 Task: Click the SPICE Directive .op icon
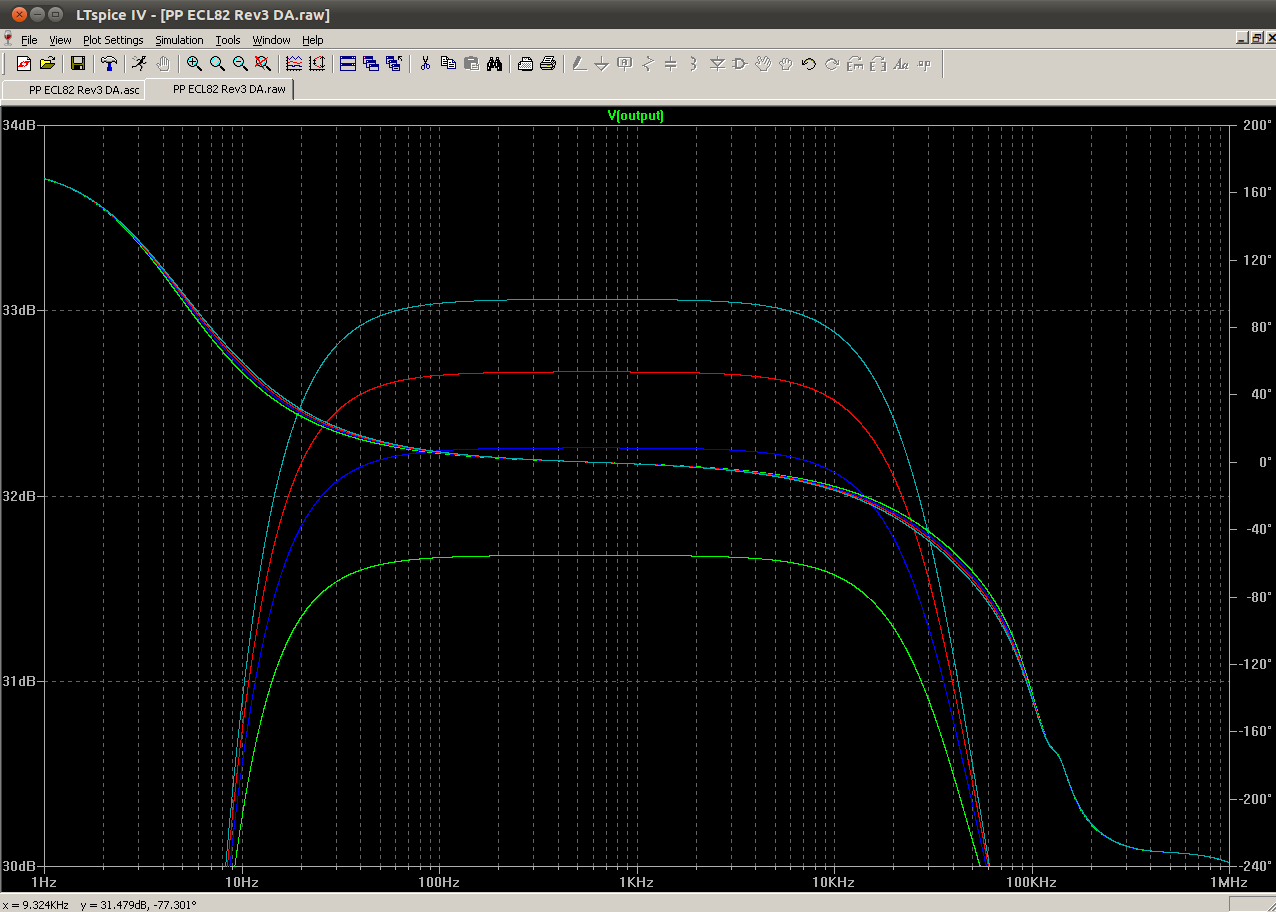(x=924, y=64)
